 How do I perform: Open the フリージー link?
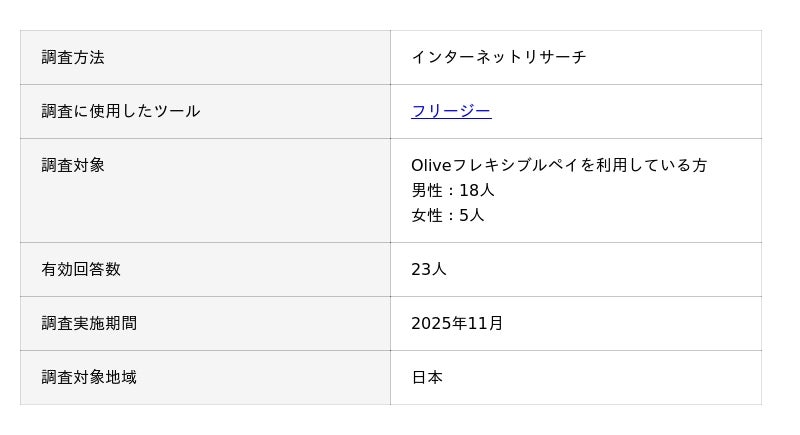(451, 111)
